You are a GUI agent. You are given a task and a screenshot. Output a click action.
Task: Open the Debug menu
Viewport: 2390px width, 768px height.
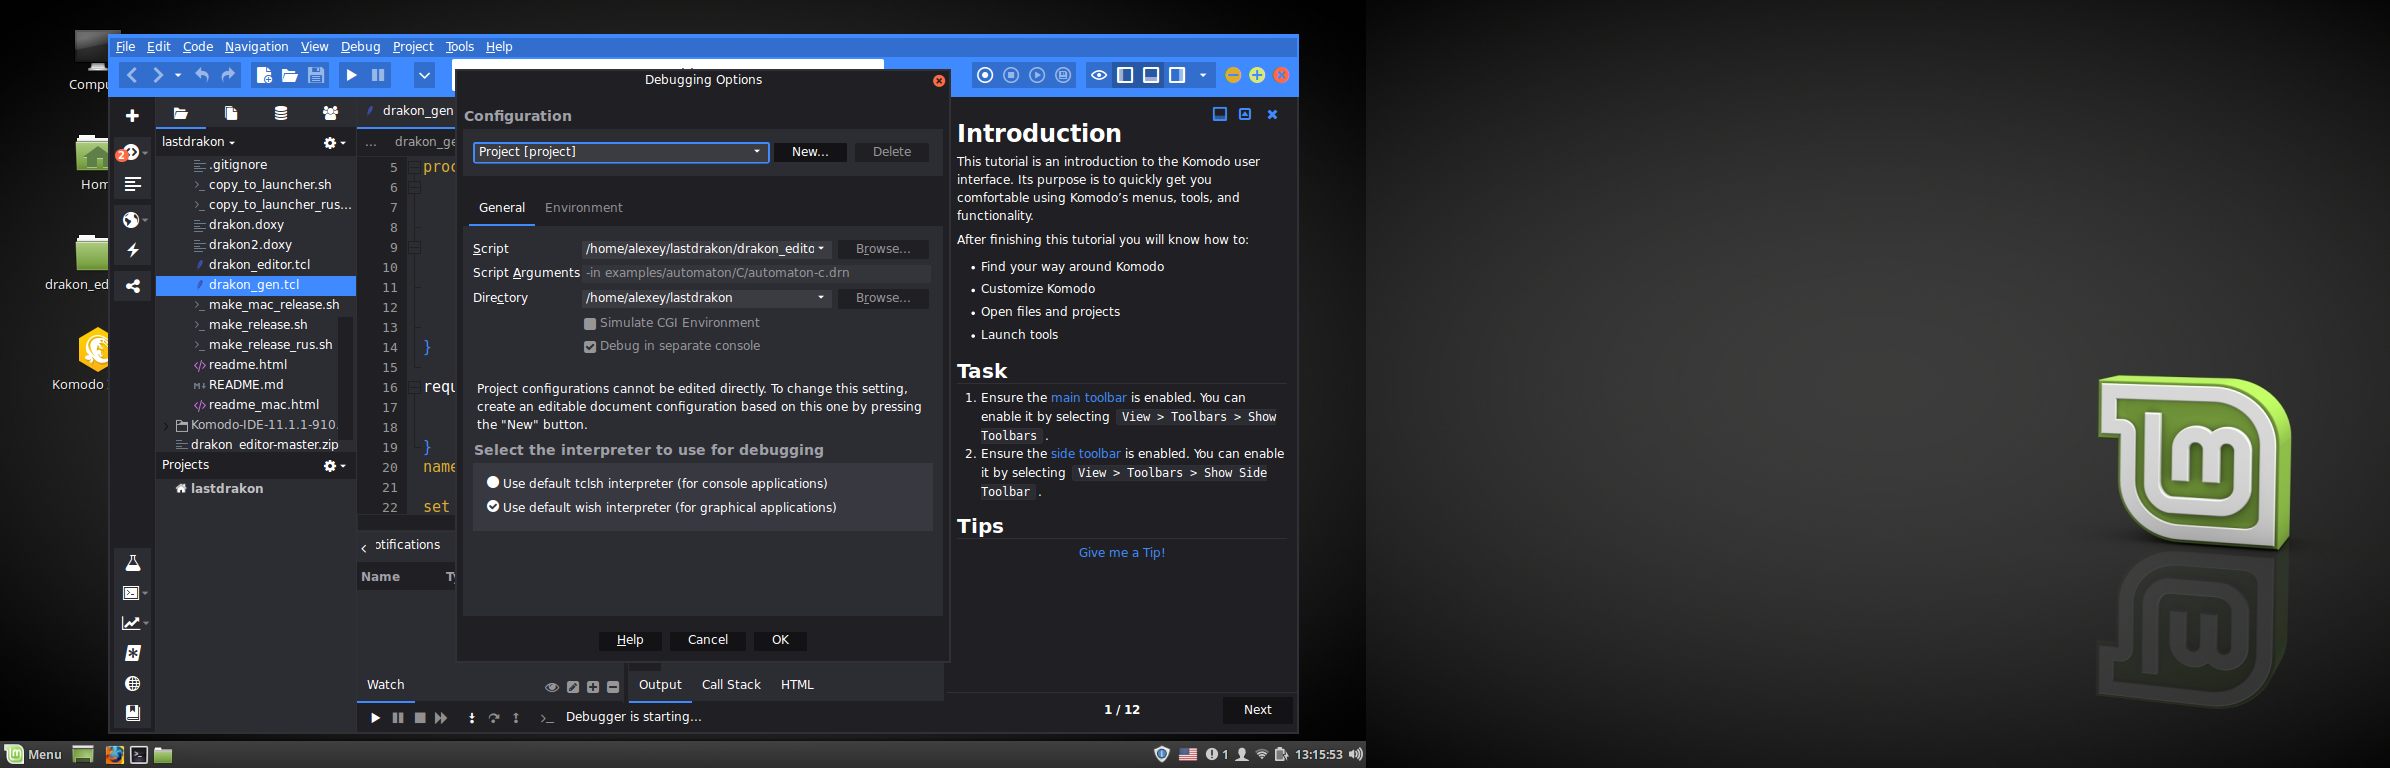[x=360, y=47]
